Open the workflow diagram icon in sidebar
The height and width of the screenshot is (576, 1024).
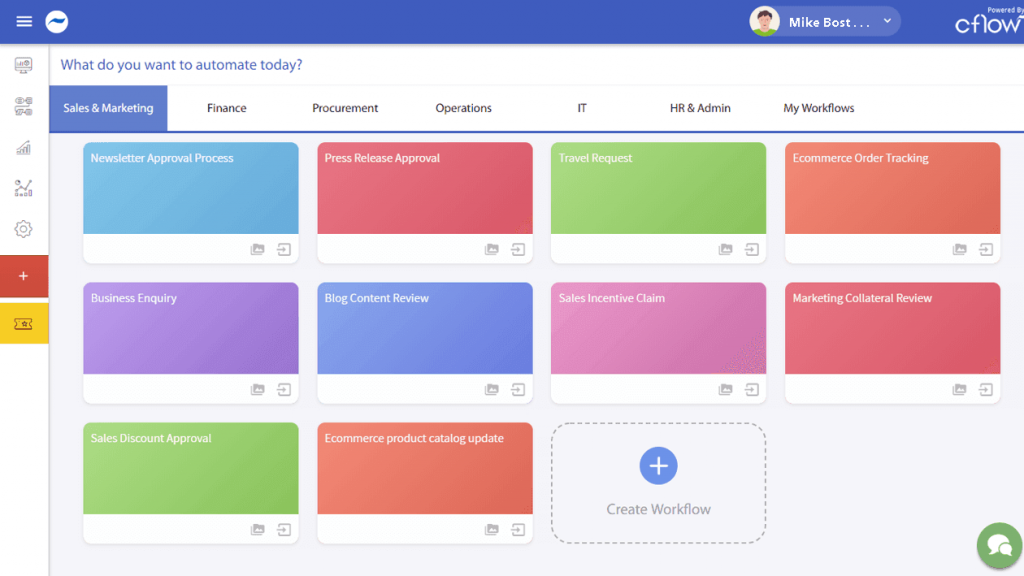click(x=23, y=106)
